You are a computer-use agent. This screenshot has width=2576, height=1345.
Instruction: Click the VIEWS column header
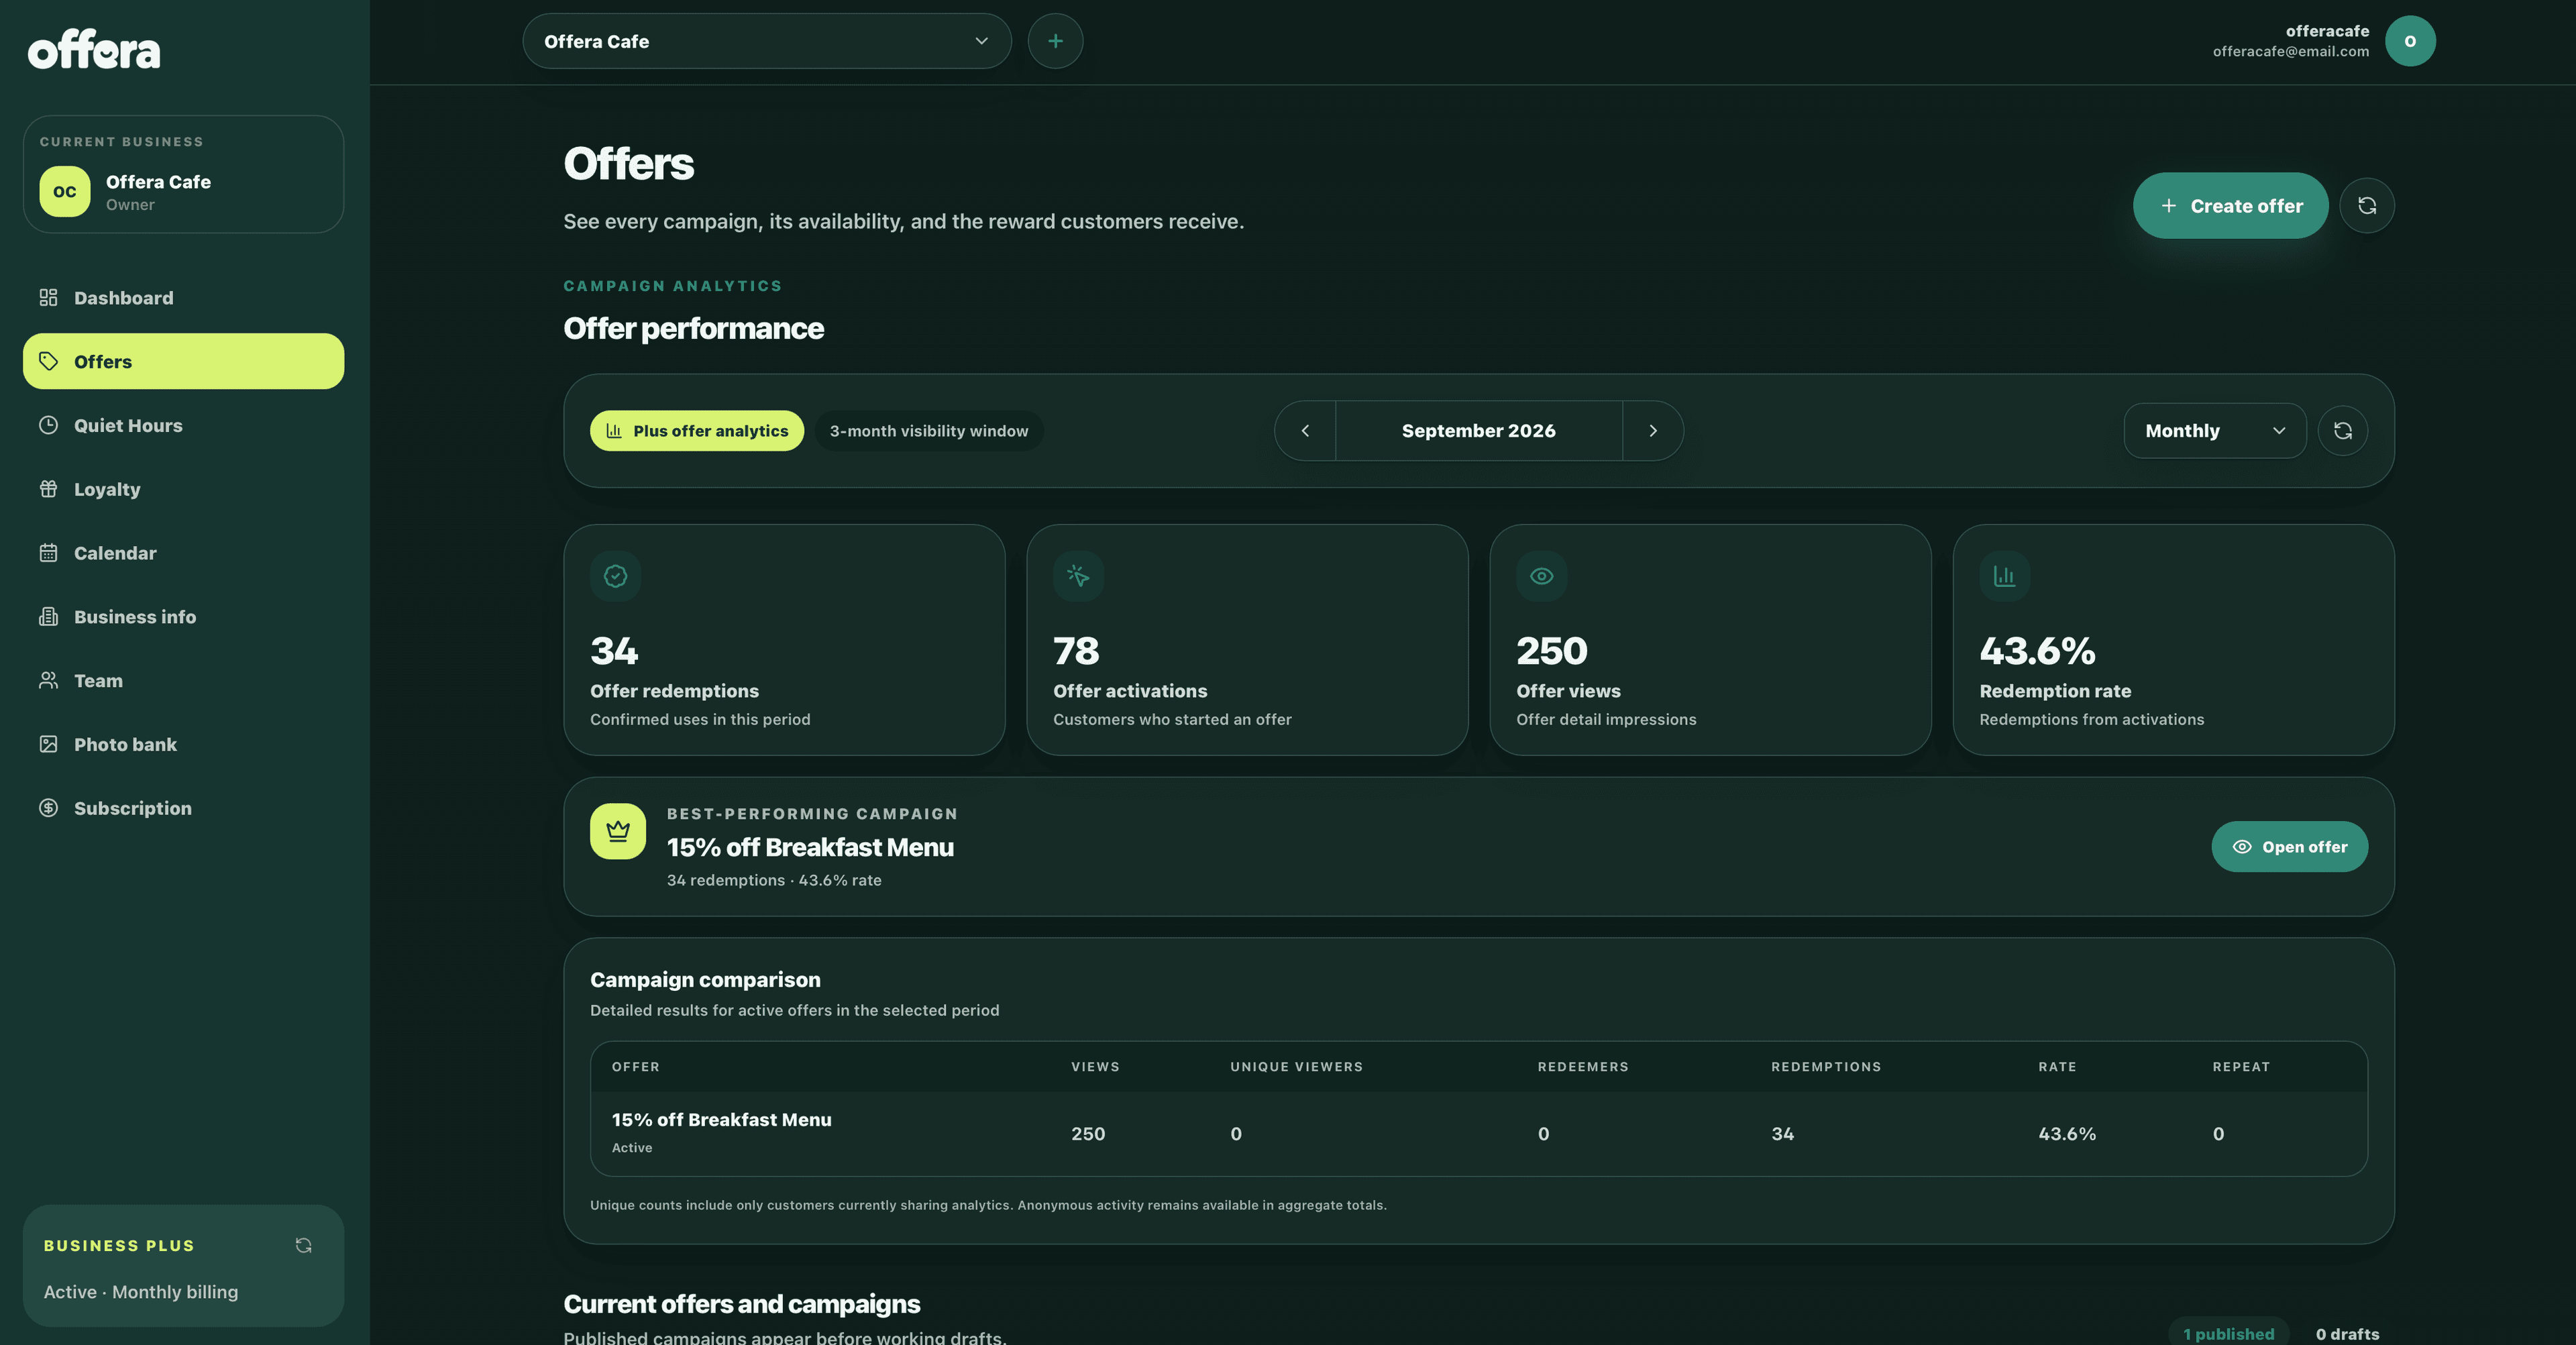(1095, 1067)
